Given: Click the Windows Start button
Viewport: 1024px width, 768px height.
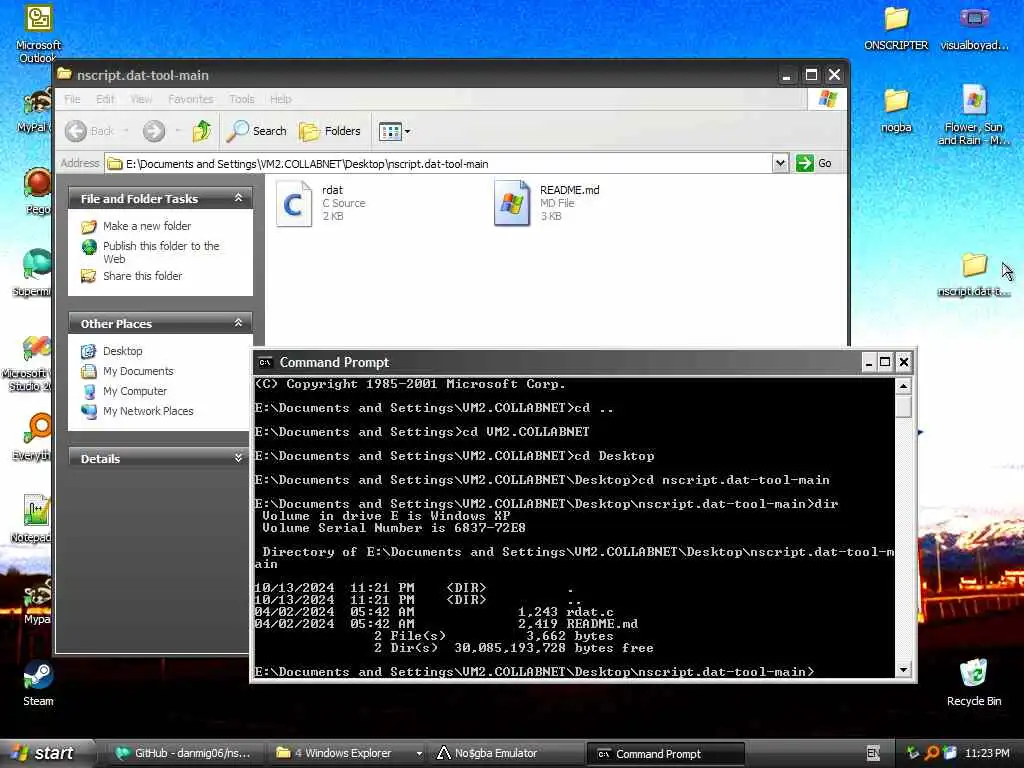Looking at the screenshot, I should coord(46,753).
